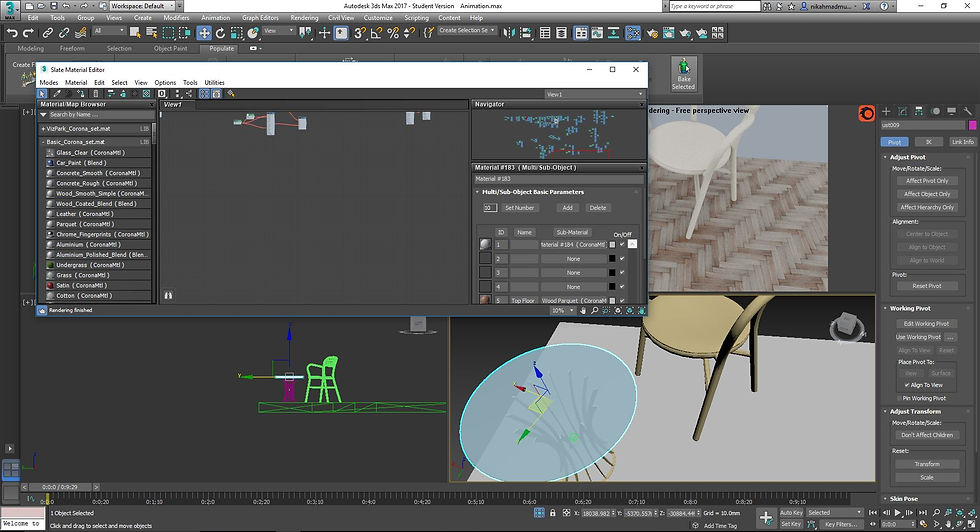This screenshot has width=980, height=532.
Task: Click the Set Number button
Action: (x=519, y=208)
